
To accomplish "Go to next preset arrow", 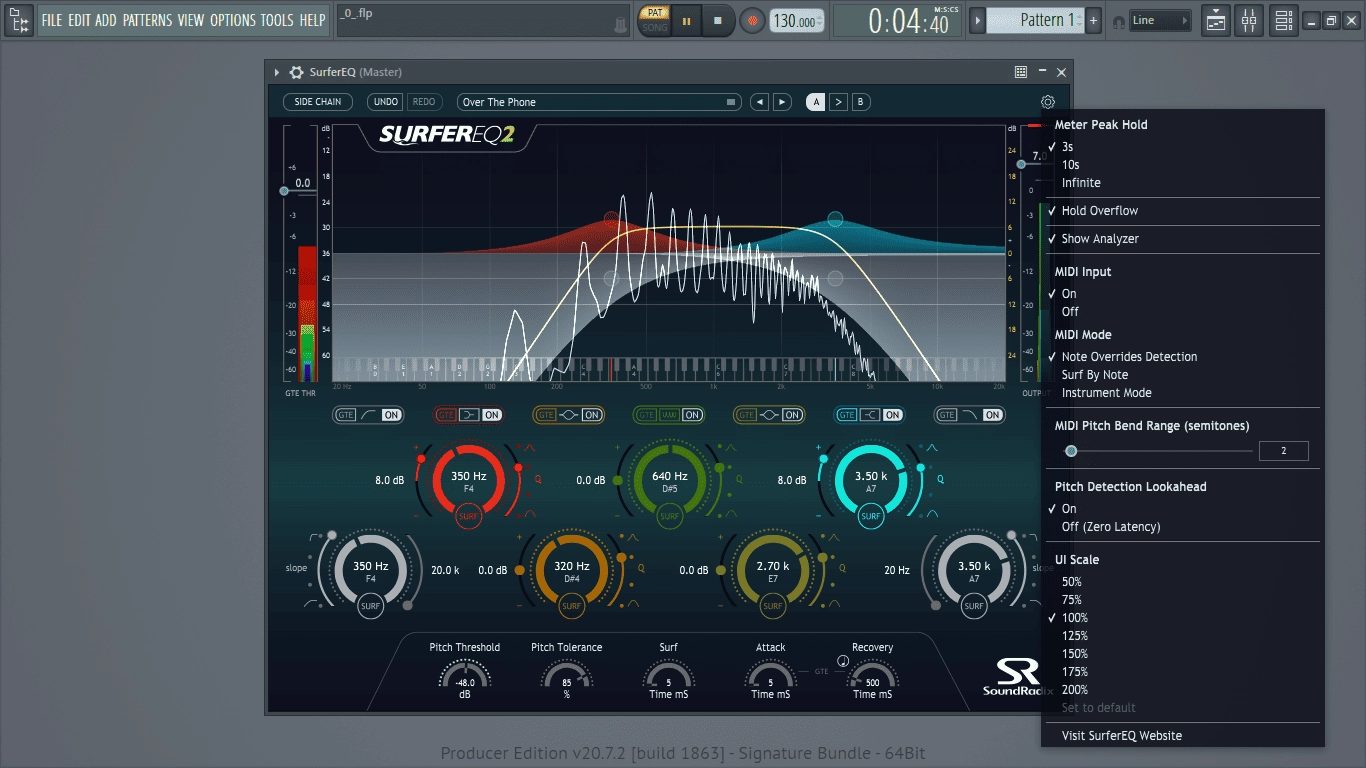I will click(782, 102).
